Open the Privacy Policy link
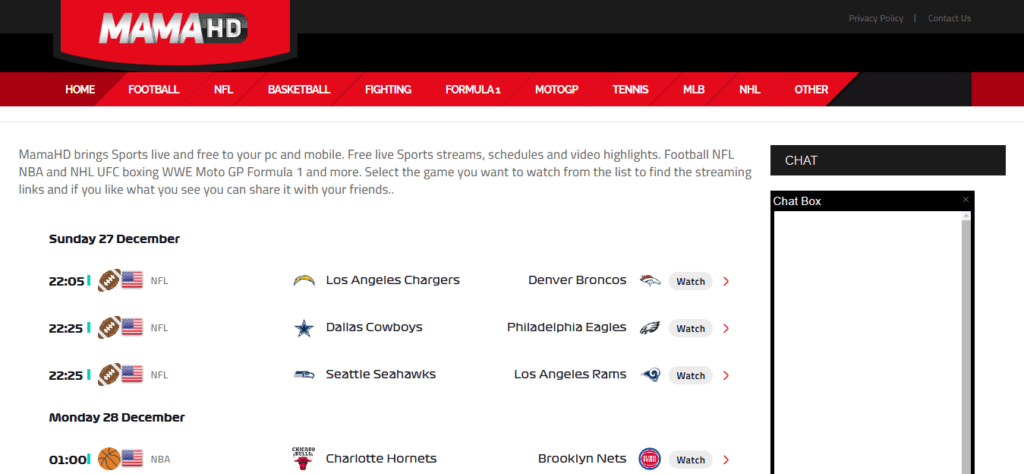1024x474 pixels. [876, 18]
